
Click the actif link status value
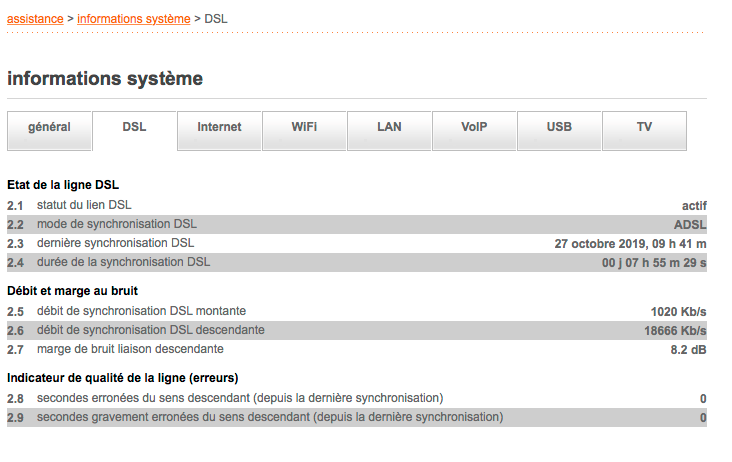point(694,206)
